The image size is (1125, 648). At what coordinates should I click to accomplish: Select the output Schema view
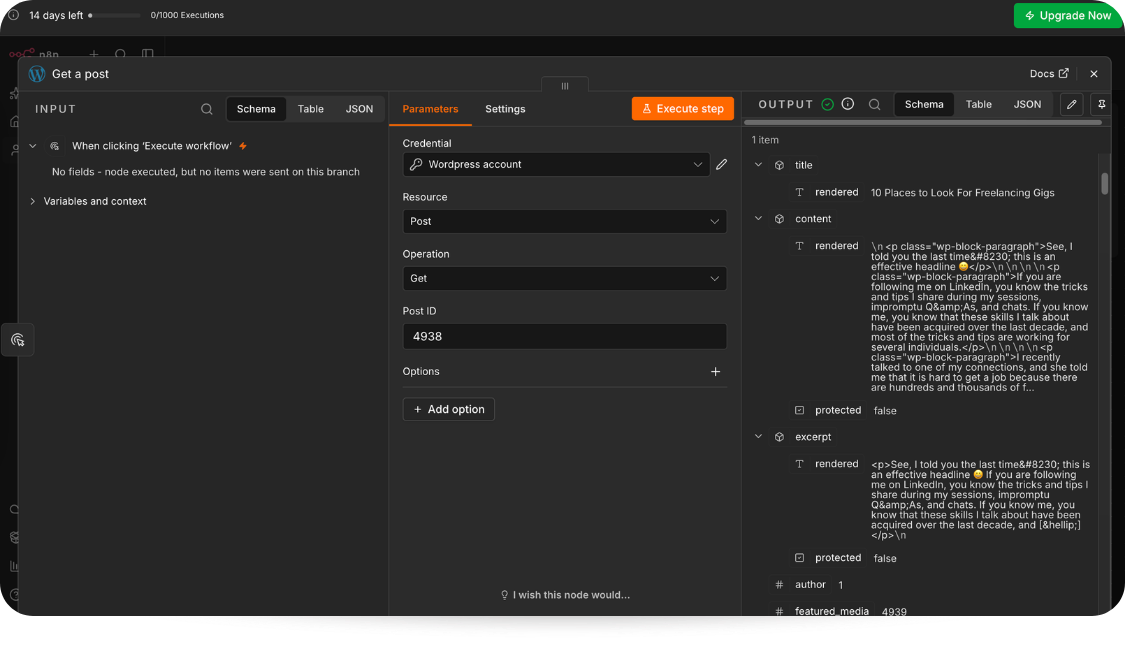(x=924, y=105)
